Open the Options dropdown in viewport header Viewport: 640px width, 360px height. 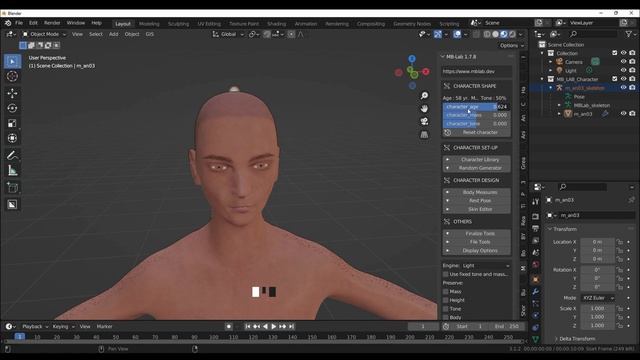point(512,45)
